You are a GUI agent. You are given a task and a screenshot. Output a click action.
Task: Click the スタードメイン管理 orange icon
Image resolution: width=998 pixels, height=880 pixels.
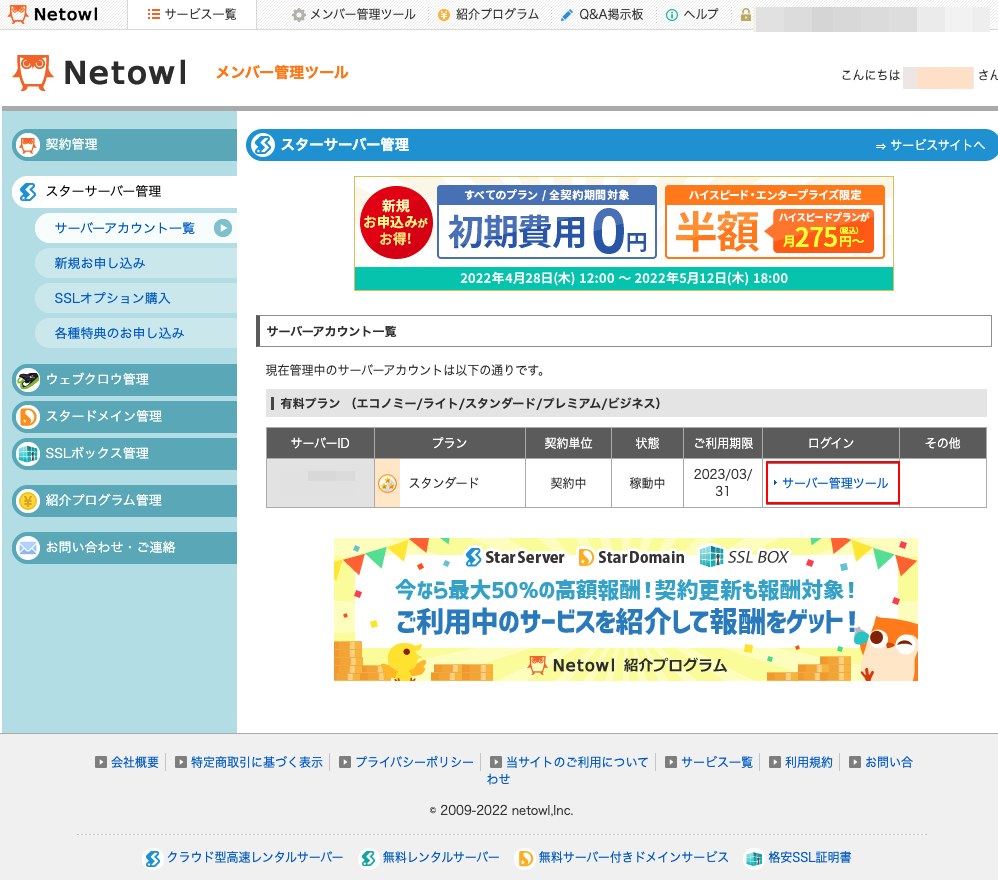click(x=27, y=416)
